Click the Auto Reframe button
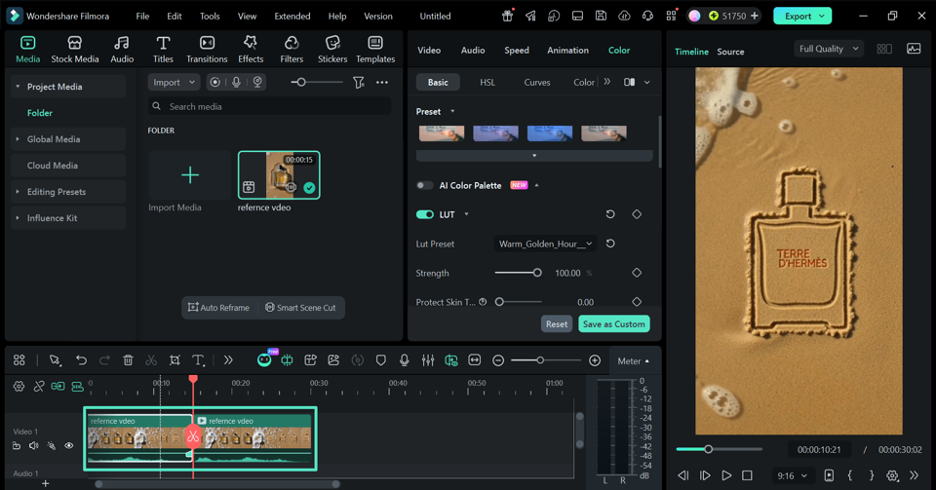Image resolution: width=936 pixels, height=490 pixels. click(218, 307)
